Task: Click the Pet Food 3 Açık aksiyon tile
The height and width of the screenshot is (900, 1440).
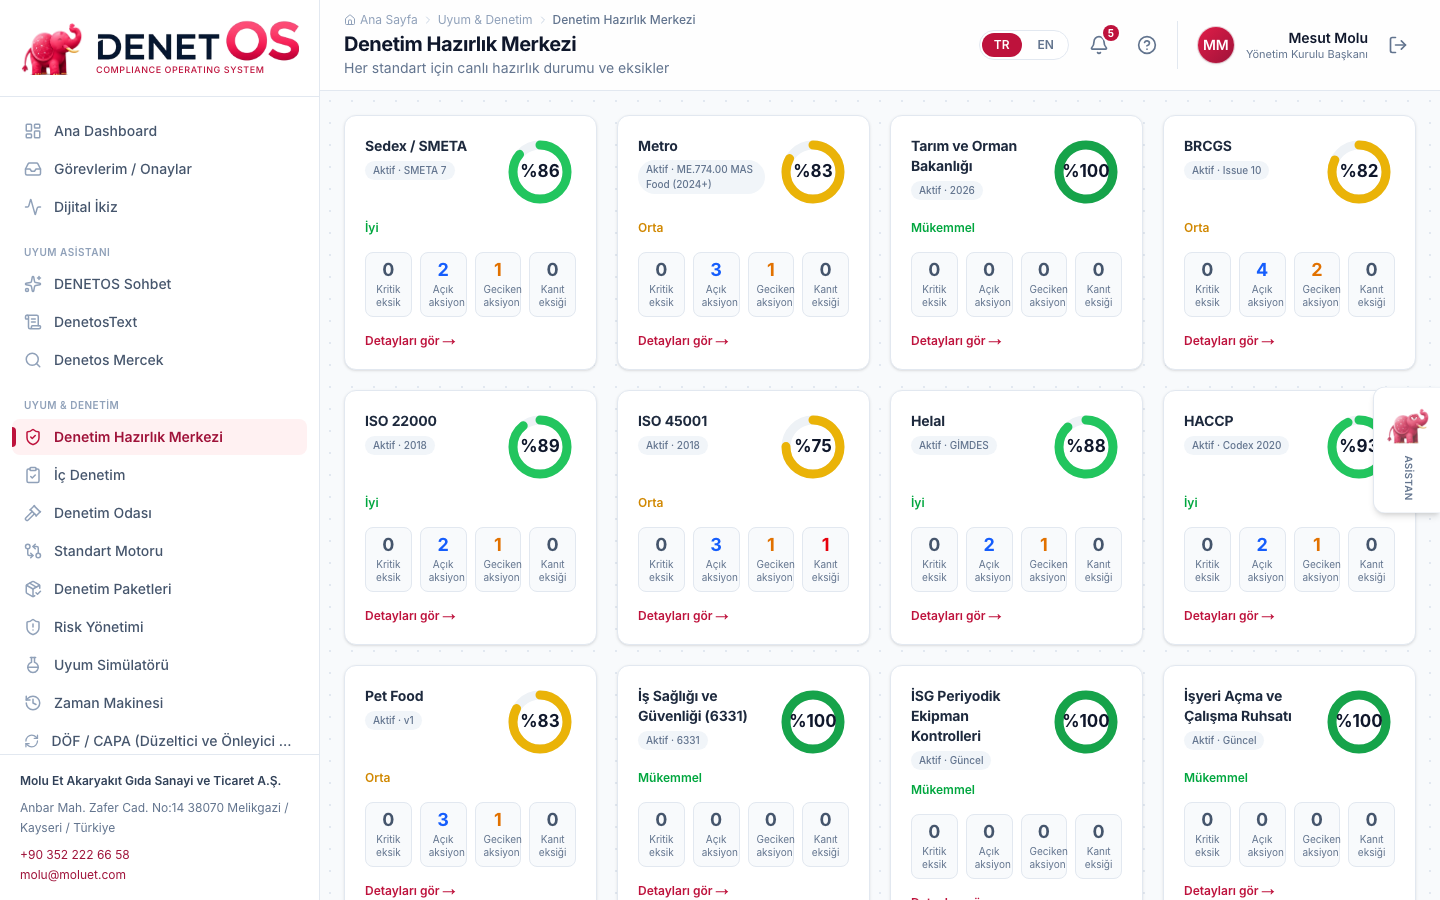Action: pos(443,834)
